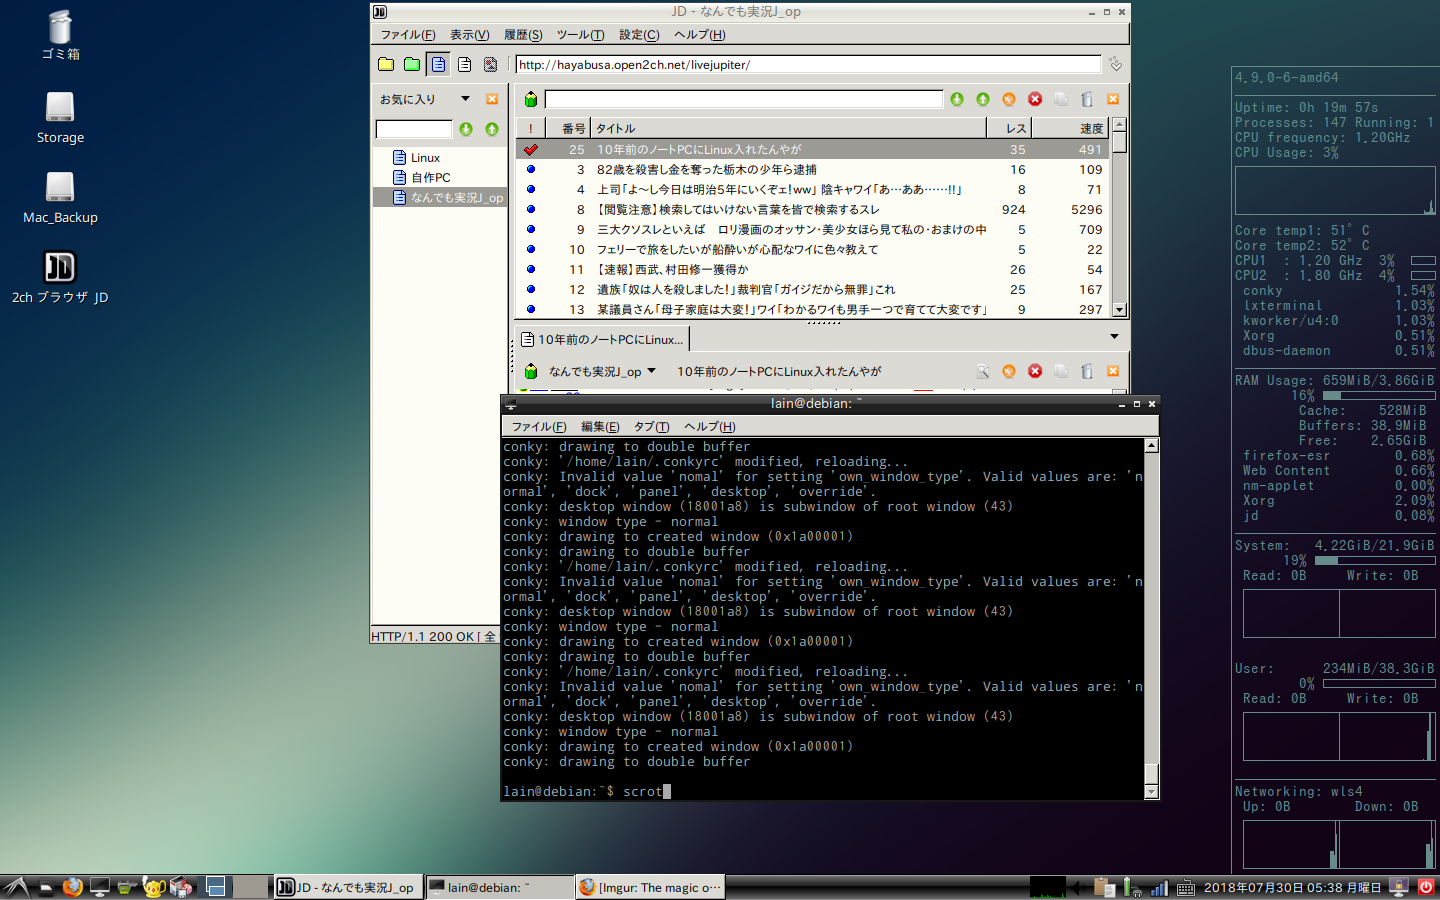The width and height of the screenshot is (1440, 900).
Task: Click the search magnifier icon in thread toolbar
Action: pyautogui.click(x=983, y=371)
